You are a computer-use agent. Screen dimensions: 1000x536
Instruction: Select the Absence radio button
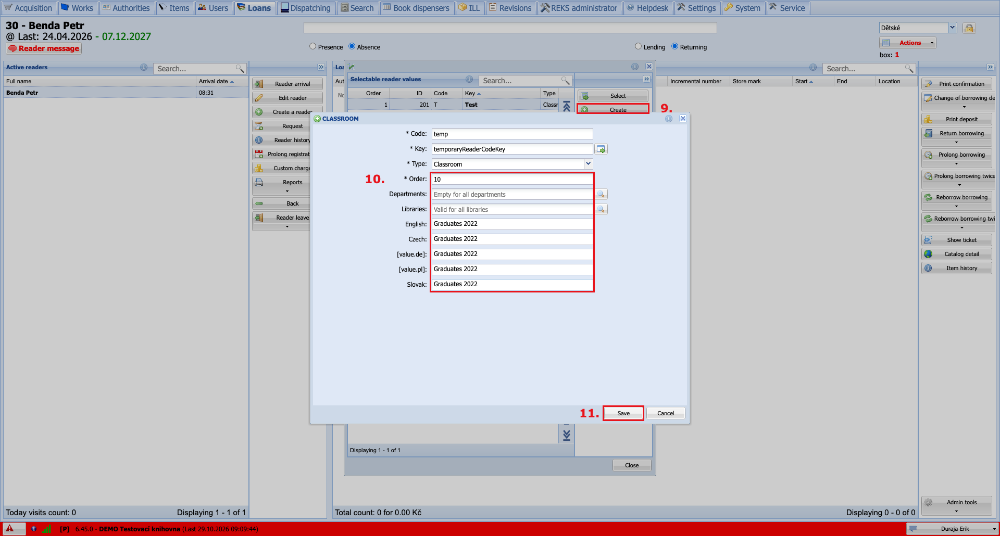click(x=351, y=47)
